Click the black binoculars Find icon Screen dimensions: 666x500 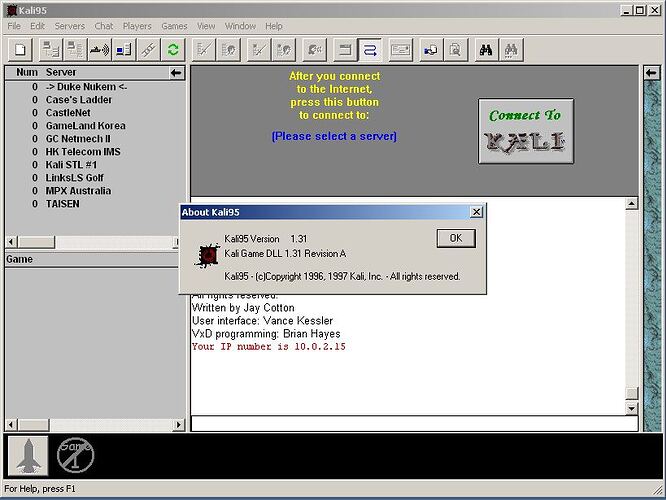click(x=486, y=50)
